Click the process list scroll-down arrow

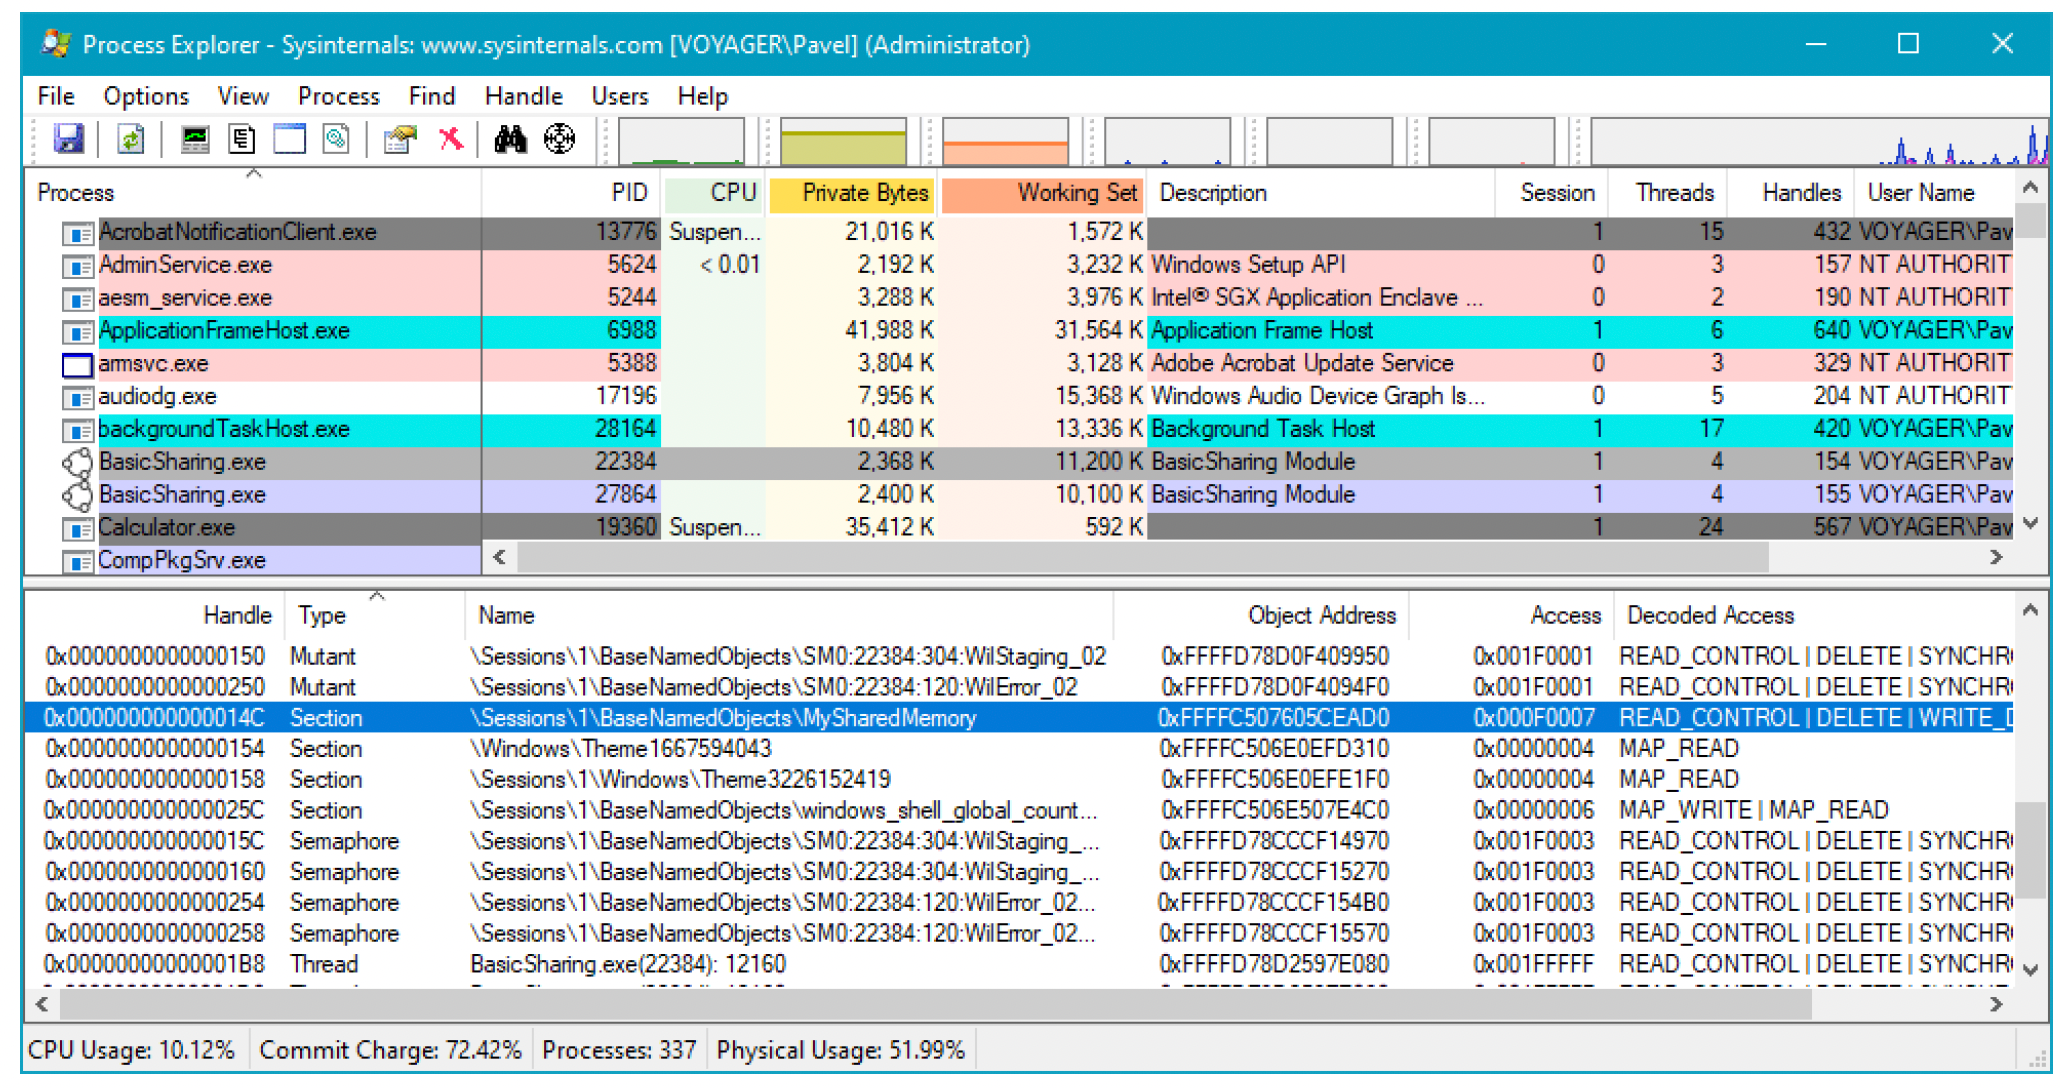pyautogui.click(x=2030, y=523)
